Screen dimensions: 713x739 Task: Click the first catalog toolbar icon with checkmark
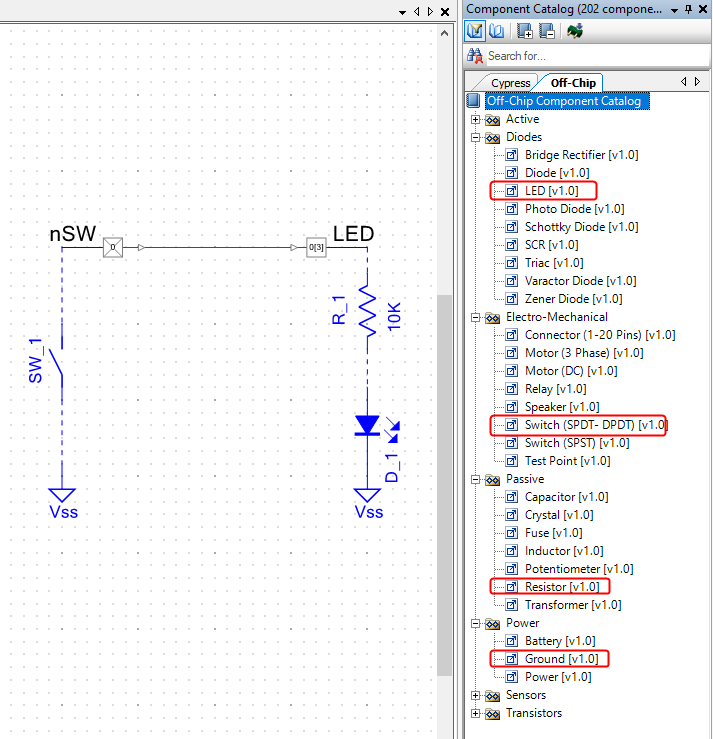476,31
